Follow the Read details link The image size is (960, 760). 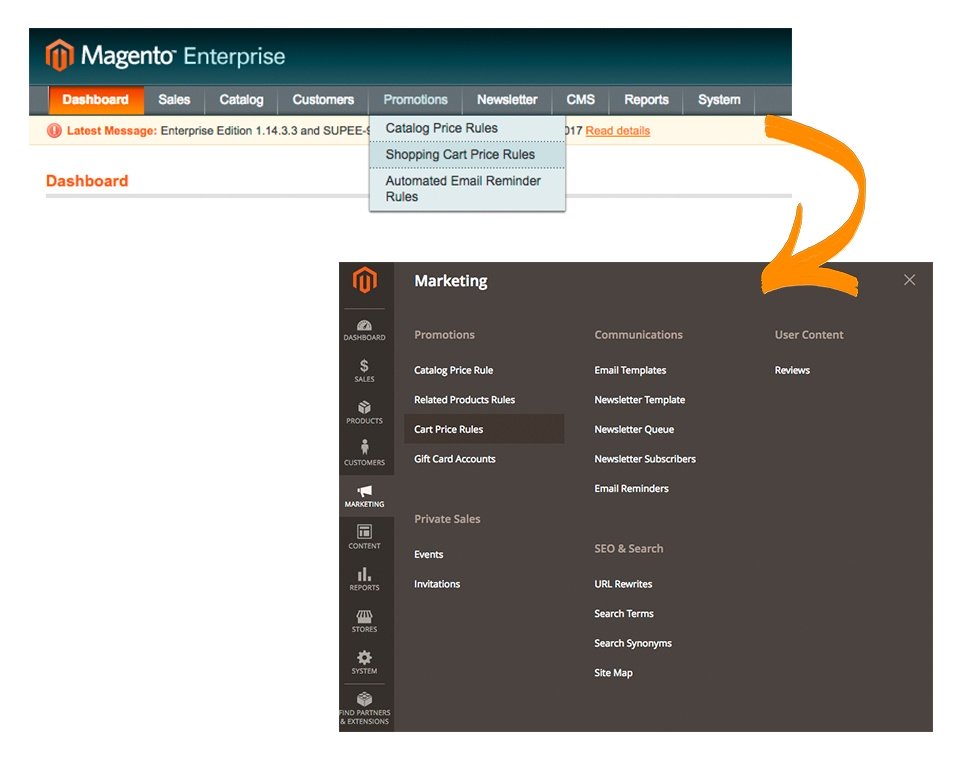[618, 130]
